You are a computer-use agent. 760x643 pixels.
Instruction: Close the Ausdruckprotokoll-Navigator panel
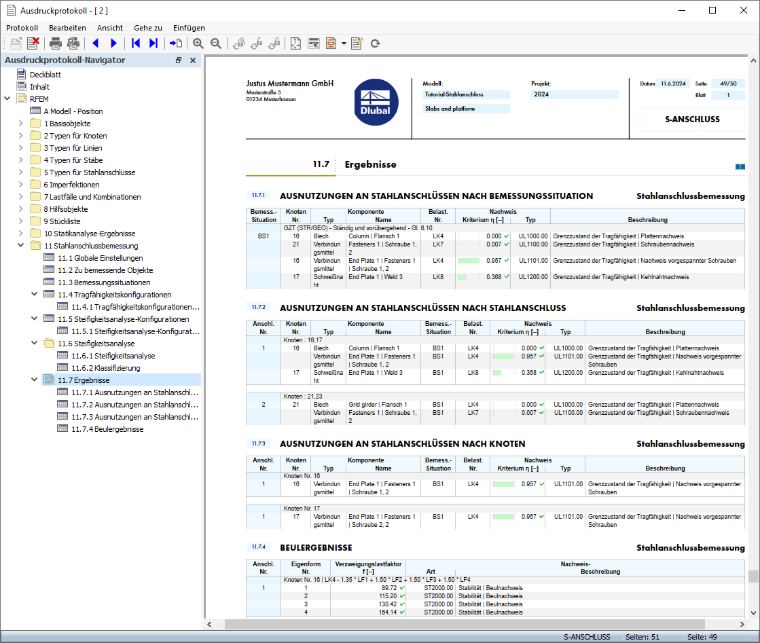pos(192,60)
